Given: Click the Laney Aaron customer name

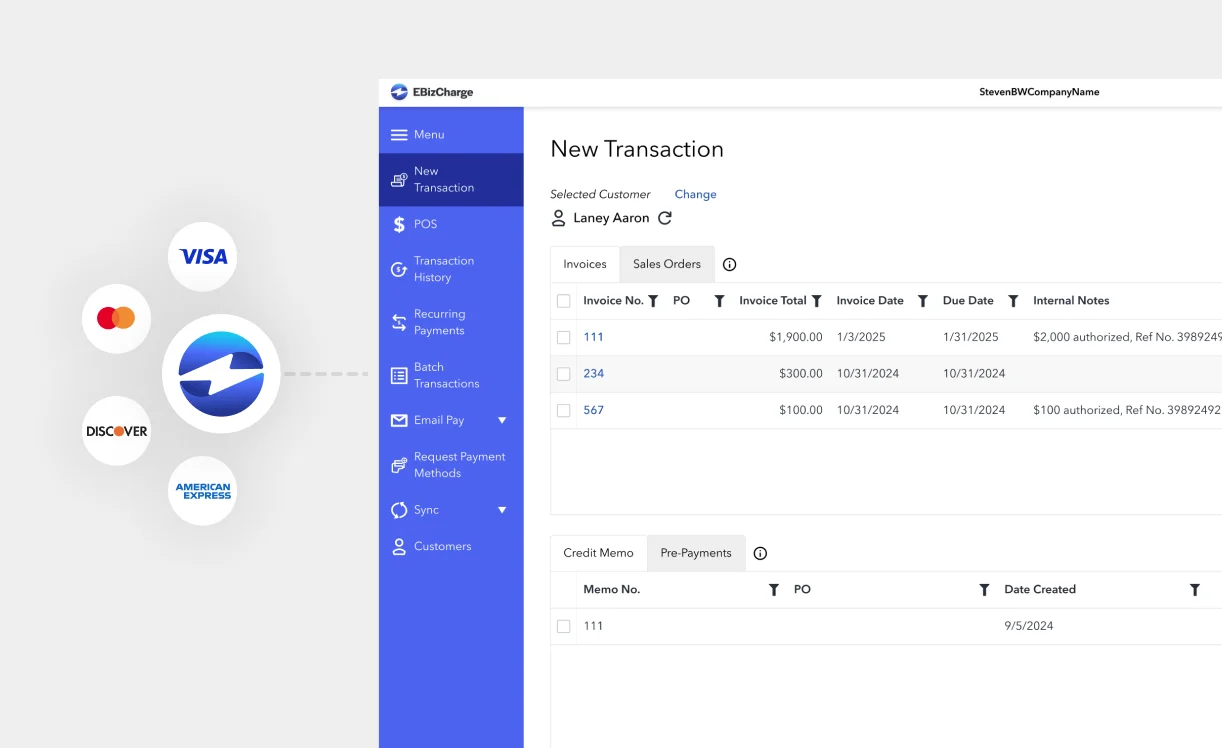Looking at the screenshot, I should pos(611,218).
